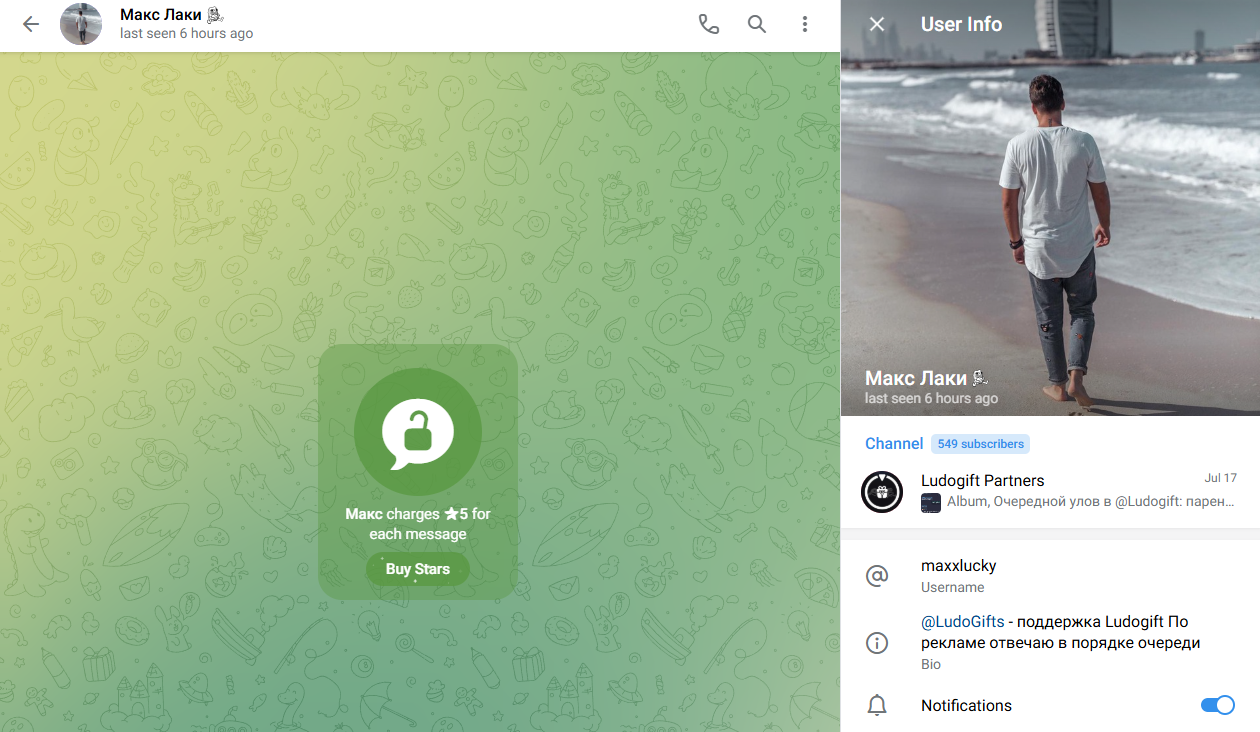The width and height of the screenshot is (1260, 732).
Task: Open the Ludogift Partners channel avatar
Action: click(881, 491)
